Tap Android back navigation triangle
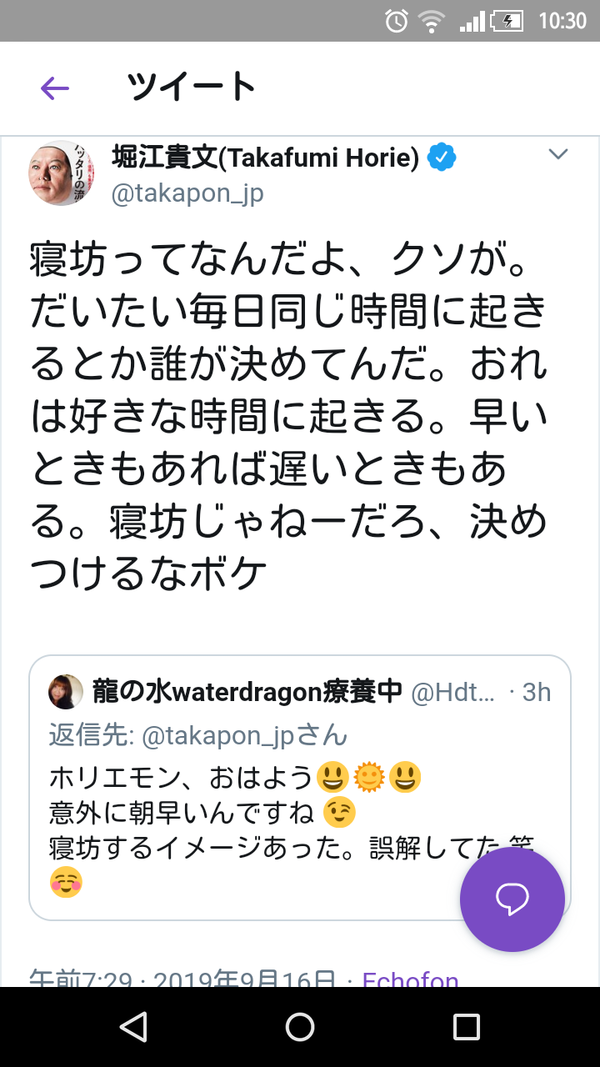This screenshot has width=600, height=1067. 133,1027
